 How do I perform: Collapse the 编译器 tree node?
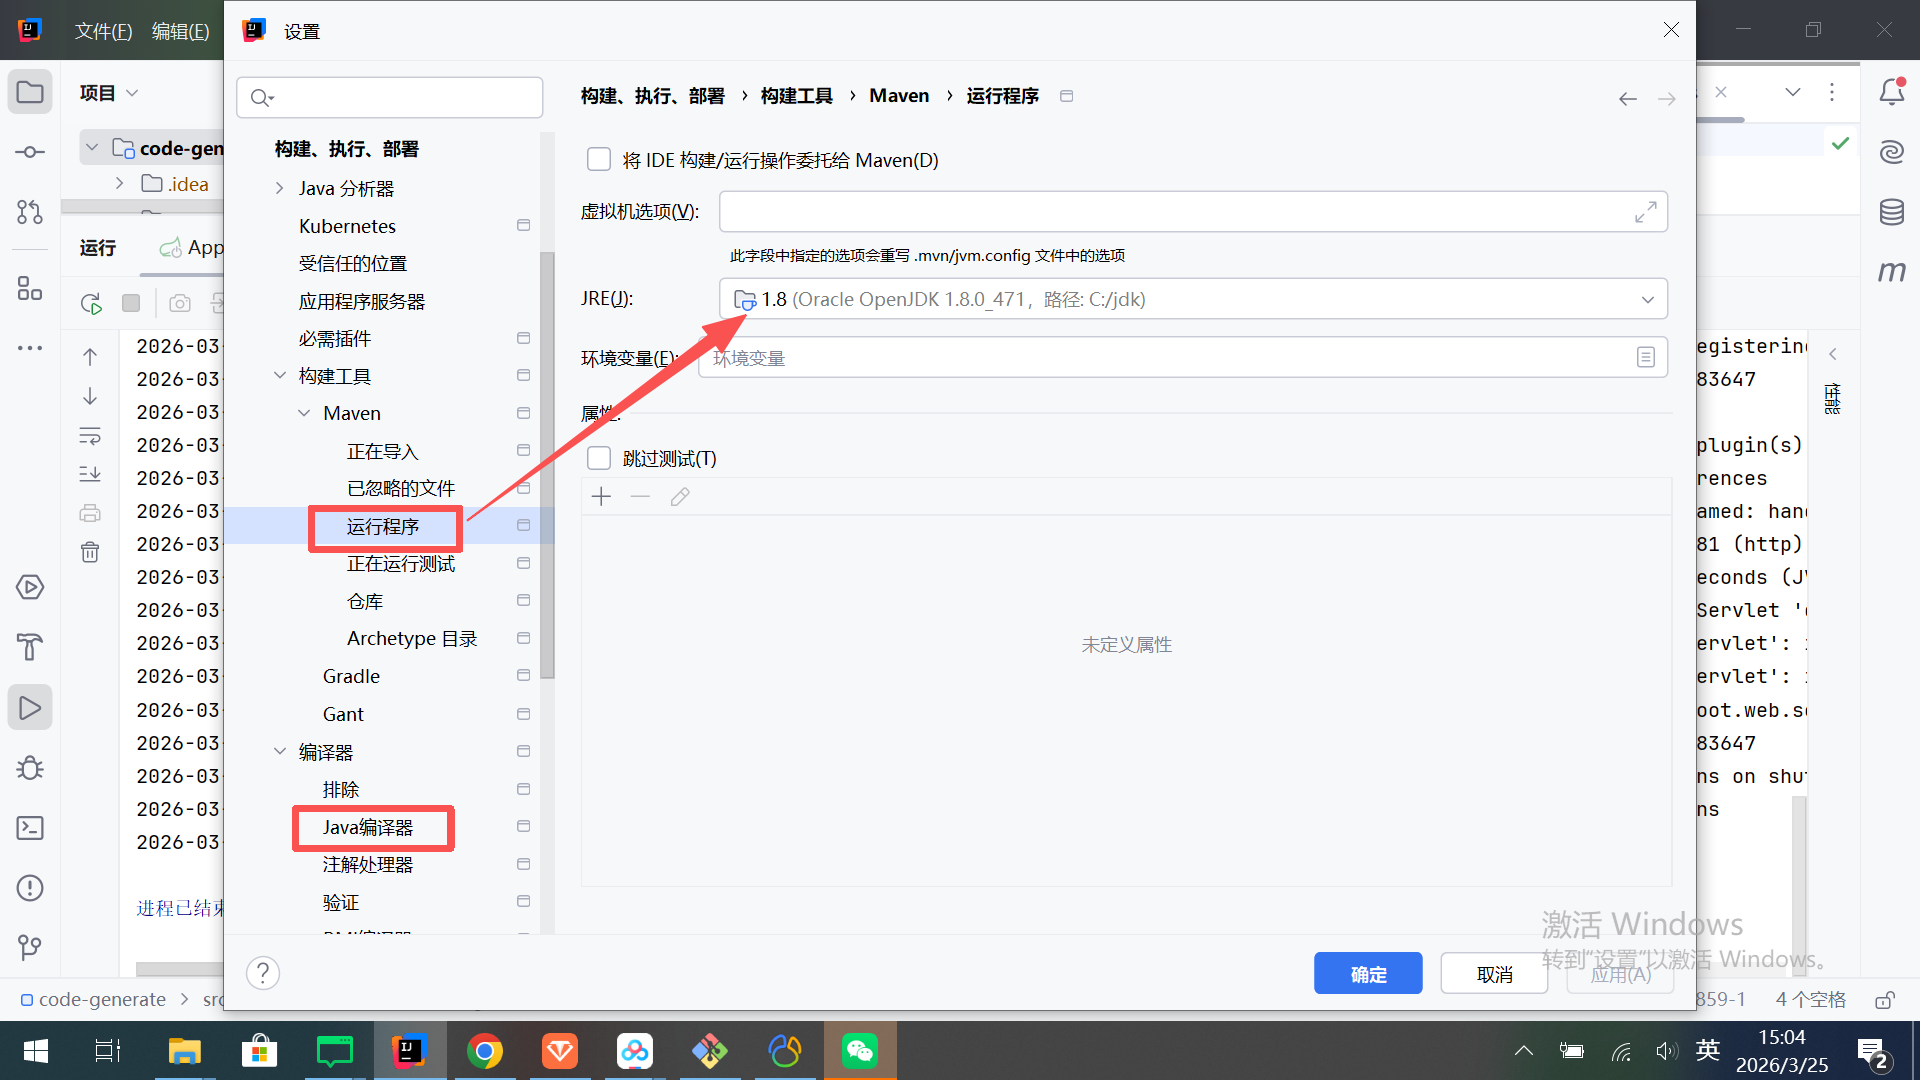point(280,752)
